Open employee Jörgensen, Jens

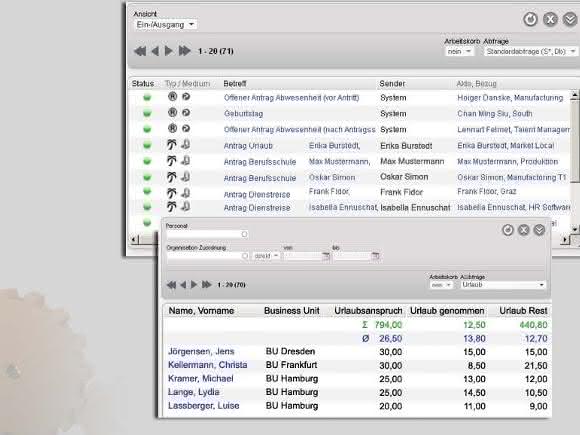tap(201, 351)
